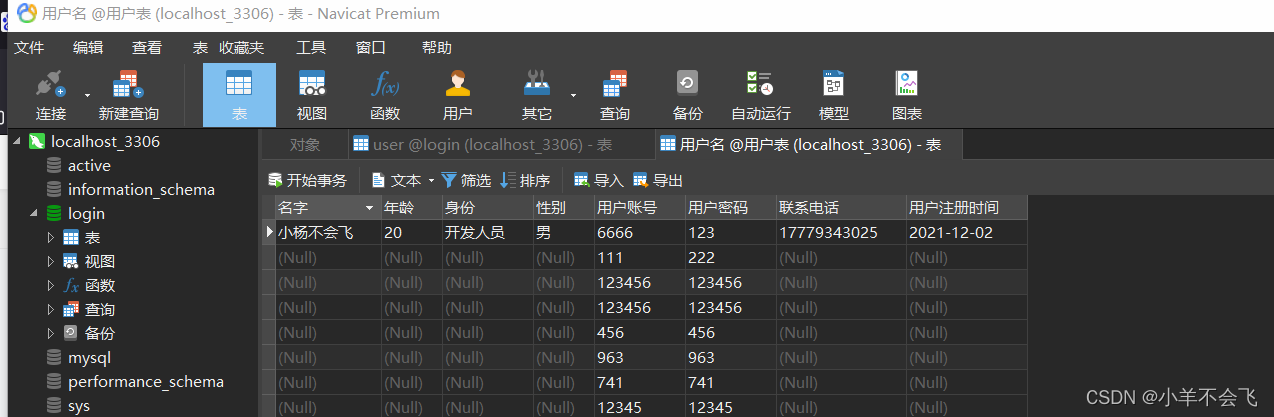Select the mysql database in tree
This screenshot has width=1274, height=417.
[89, 358]
